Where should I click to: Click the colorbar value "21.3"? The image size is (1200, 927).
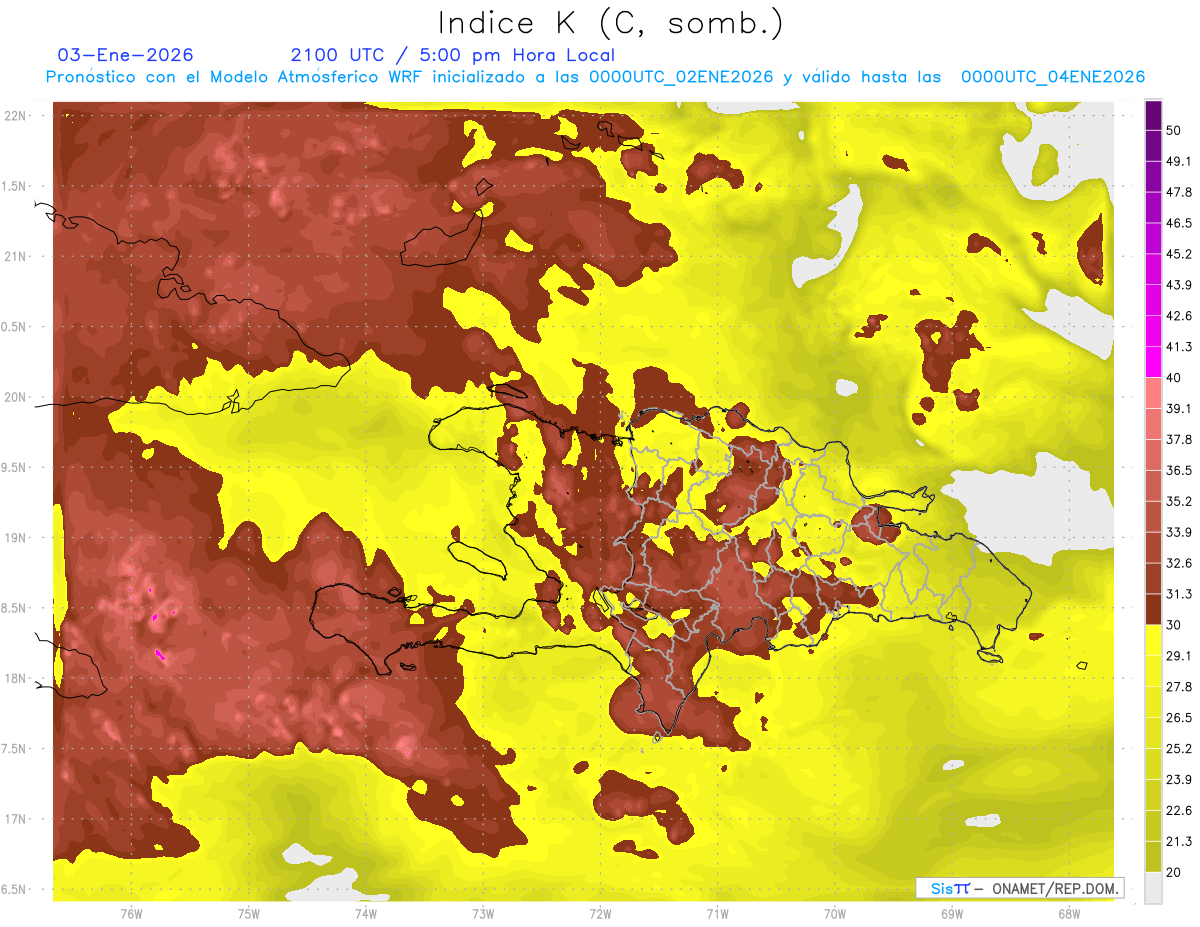point(1178,841)
